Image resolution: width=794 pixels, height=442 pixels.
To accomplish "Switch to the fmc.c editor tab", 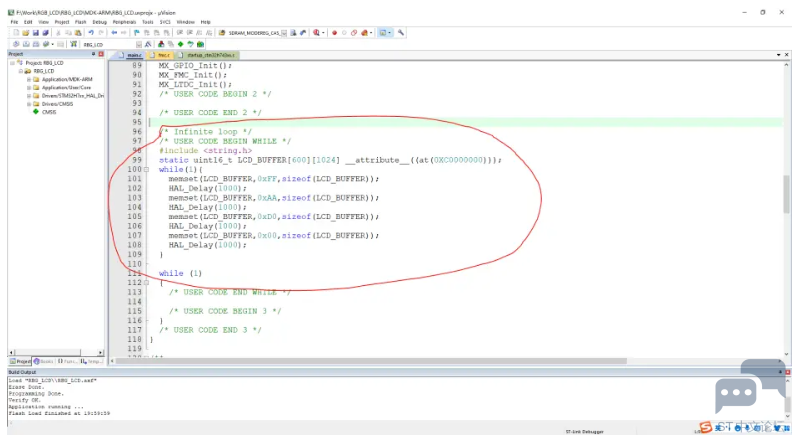I will 161,55.
